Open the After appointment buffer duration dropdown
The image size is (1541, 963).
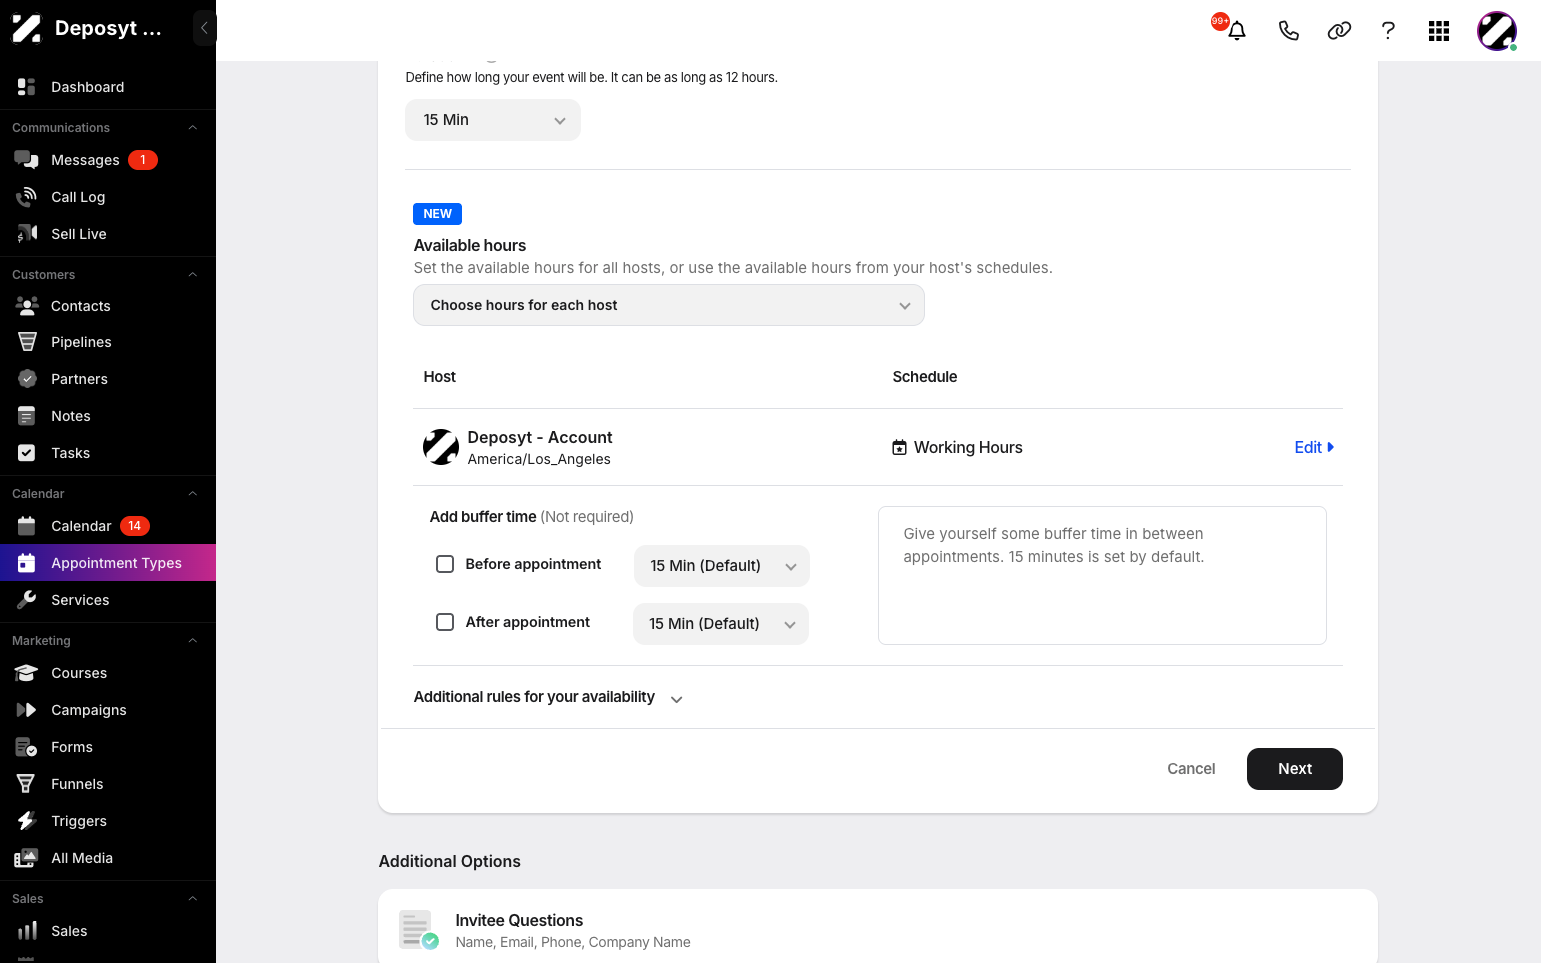click(x=721, y=624)
